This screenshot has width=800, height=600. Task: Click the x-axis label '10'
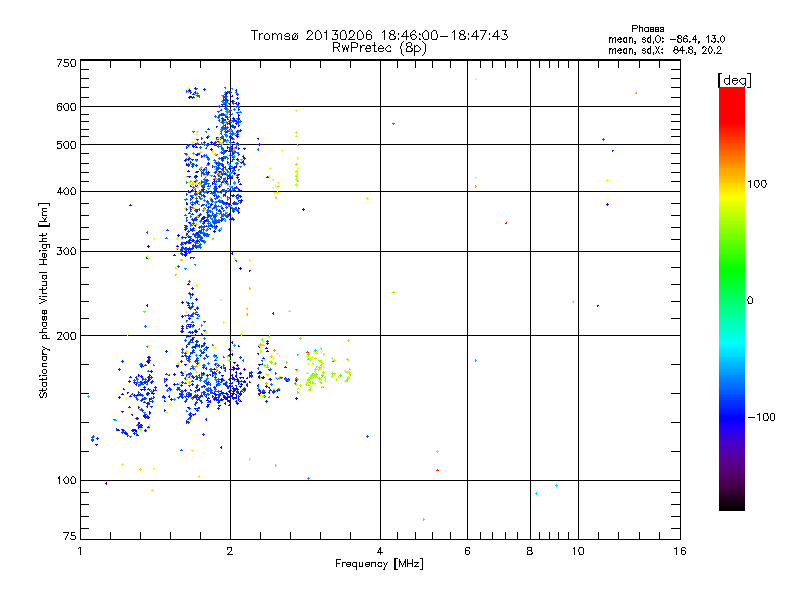pos(578,551)
